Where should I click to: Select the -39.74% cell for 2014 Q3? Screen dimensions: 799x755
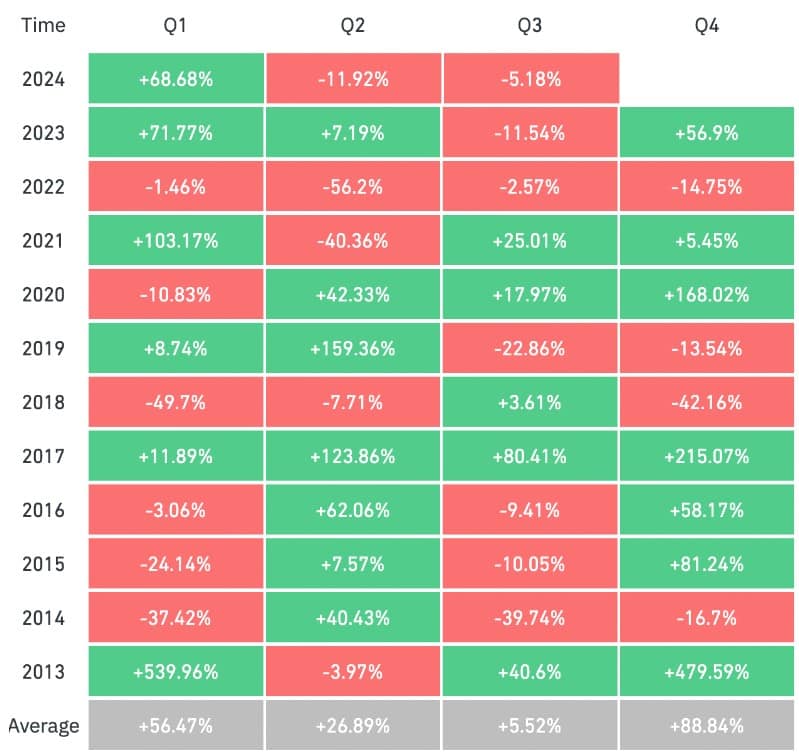click(530, 618)
